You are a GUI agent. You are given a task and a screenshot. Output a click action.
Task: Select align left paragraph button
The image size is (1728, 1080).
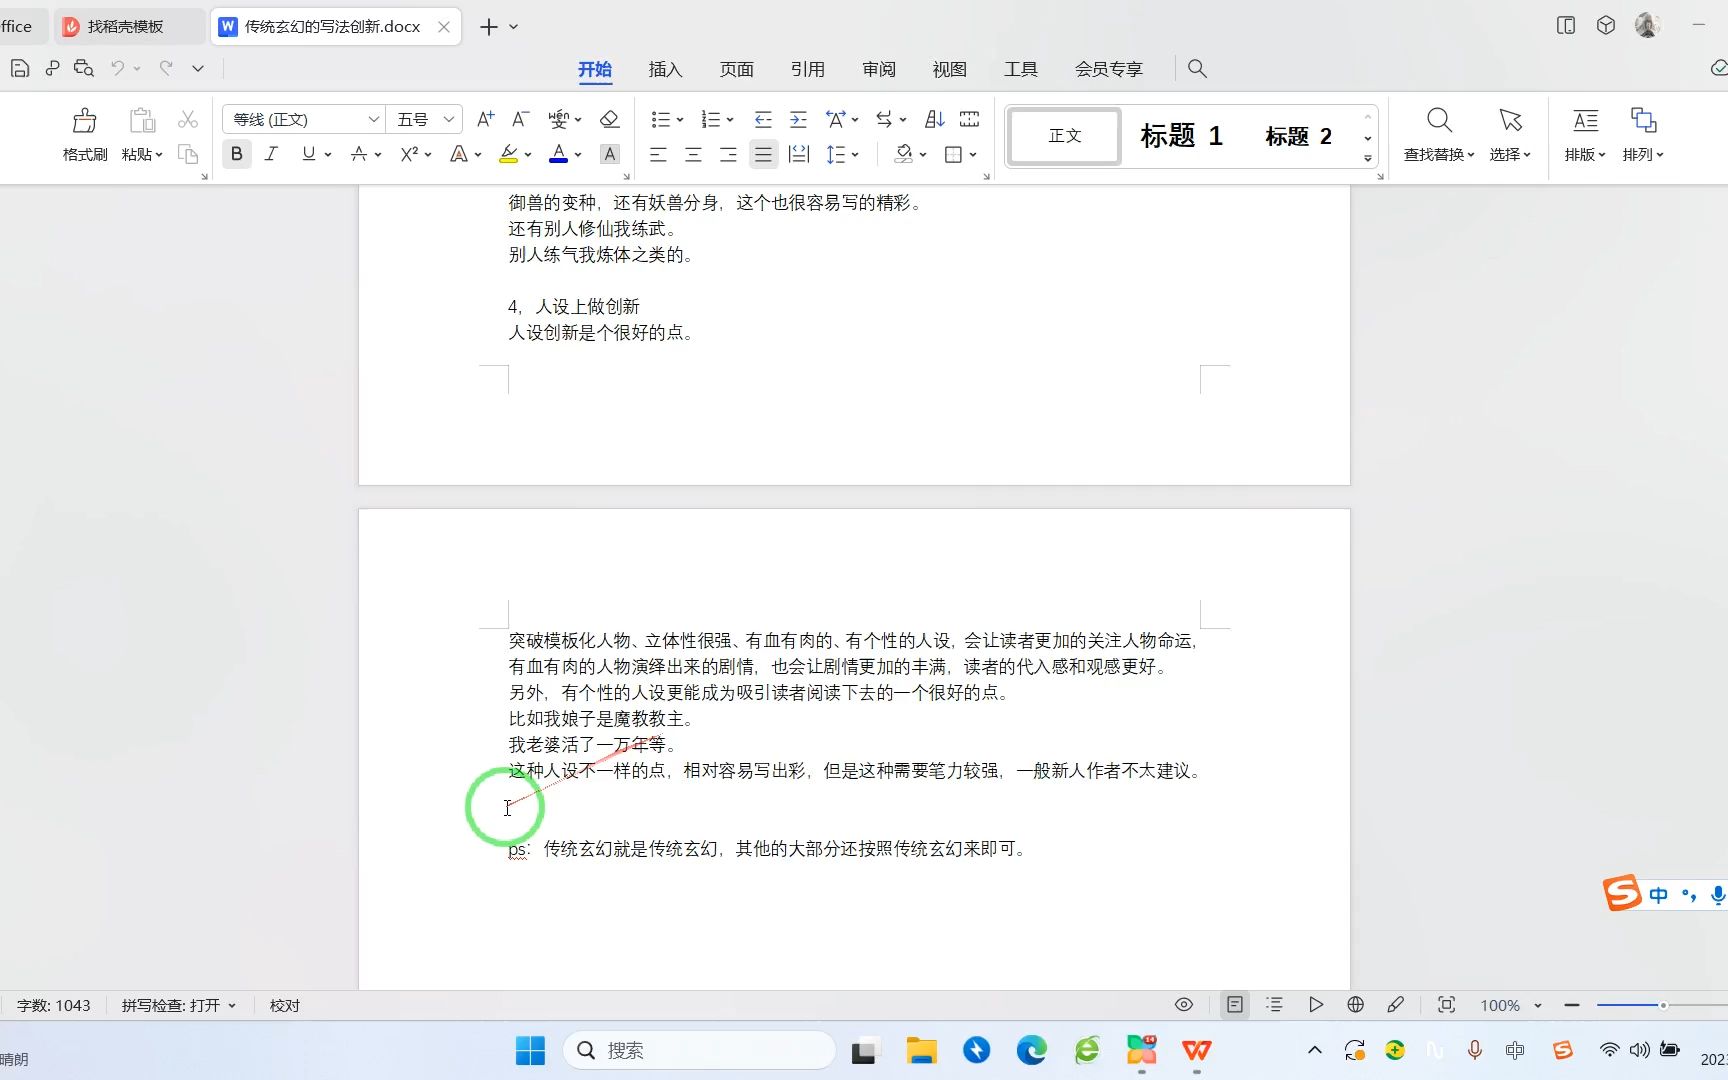pyautogui.click(x=658, y=154)
